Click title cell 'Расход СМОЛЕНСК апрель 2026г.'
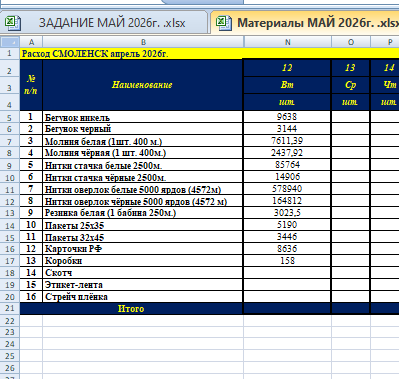 95,54
